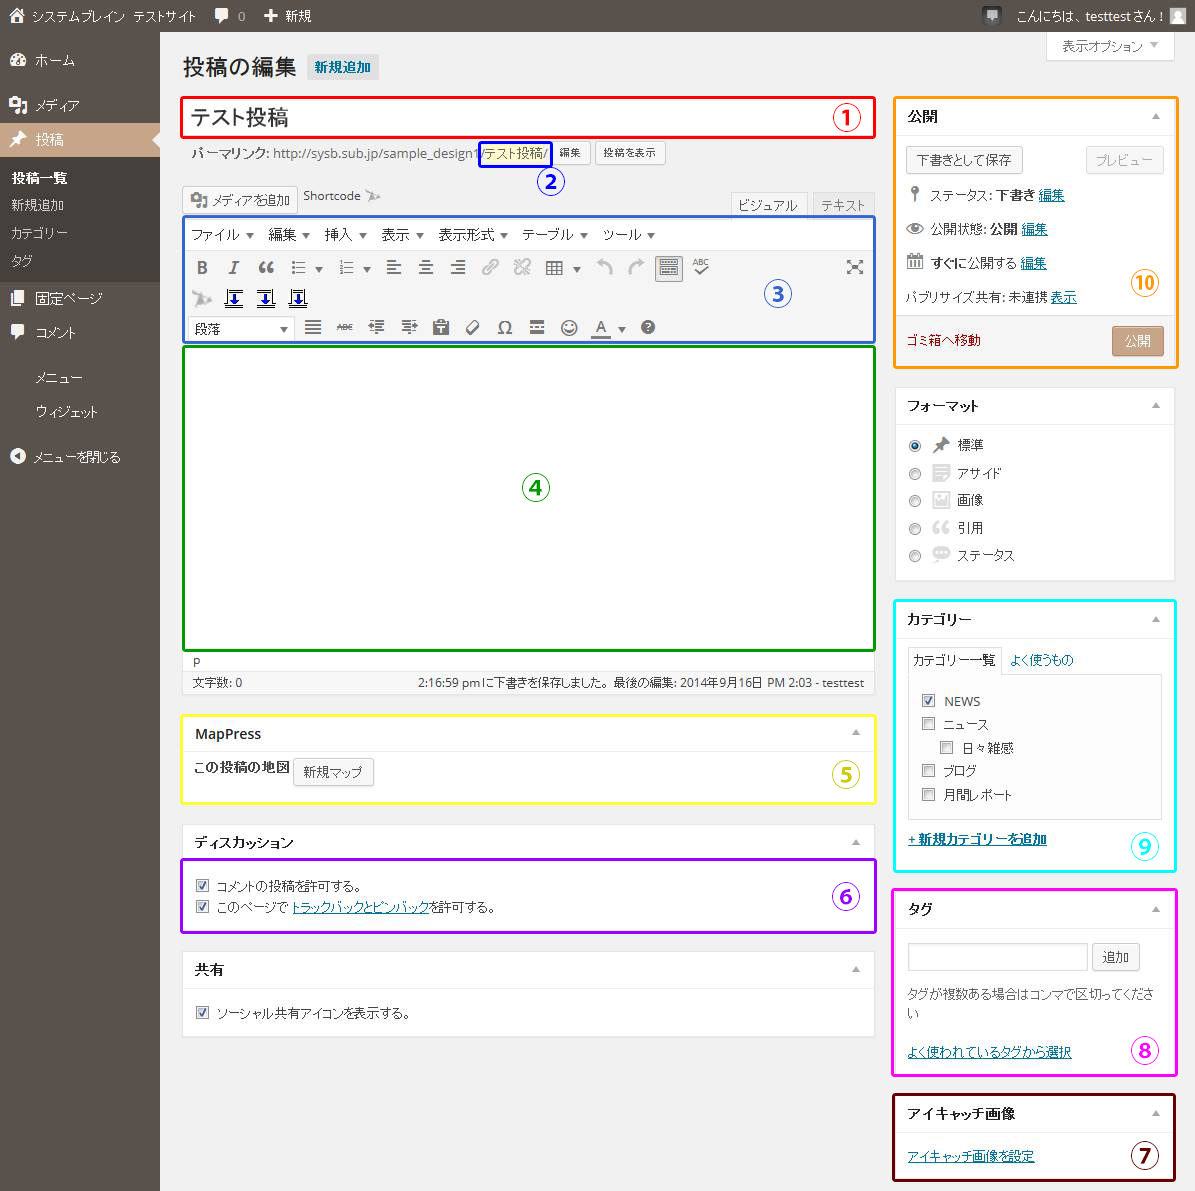The height and width of the screenshot is (1191, 1195).
Task: Open the text color picker swatch
Action: [601, 328]
